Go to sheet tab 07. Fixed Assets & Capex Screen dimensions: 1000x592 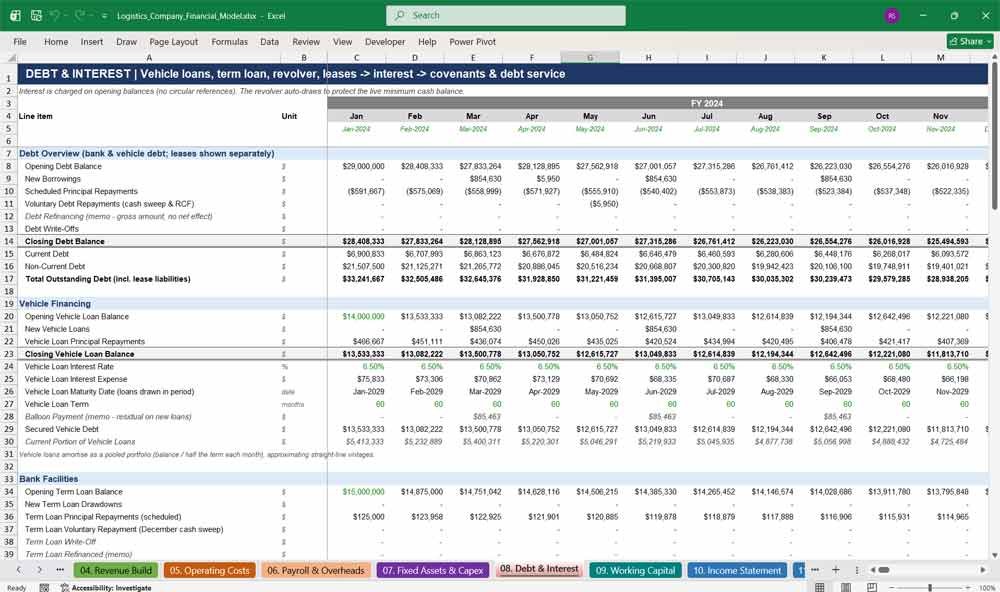433,570
